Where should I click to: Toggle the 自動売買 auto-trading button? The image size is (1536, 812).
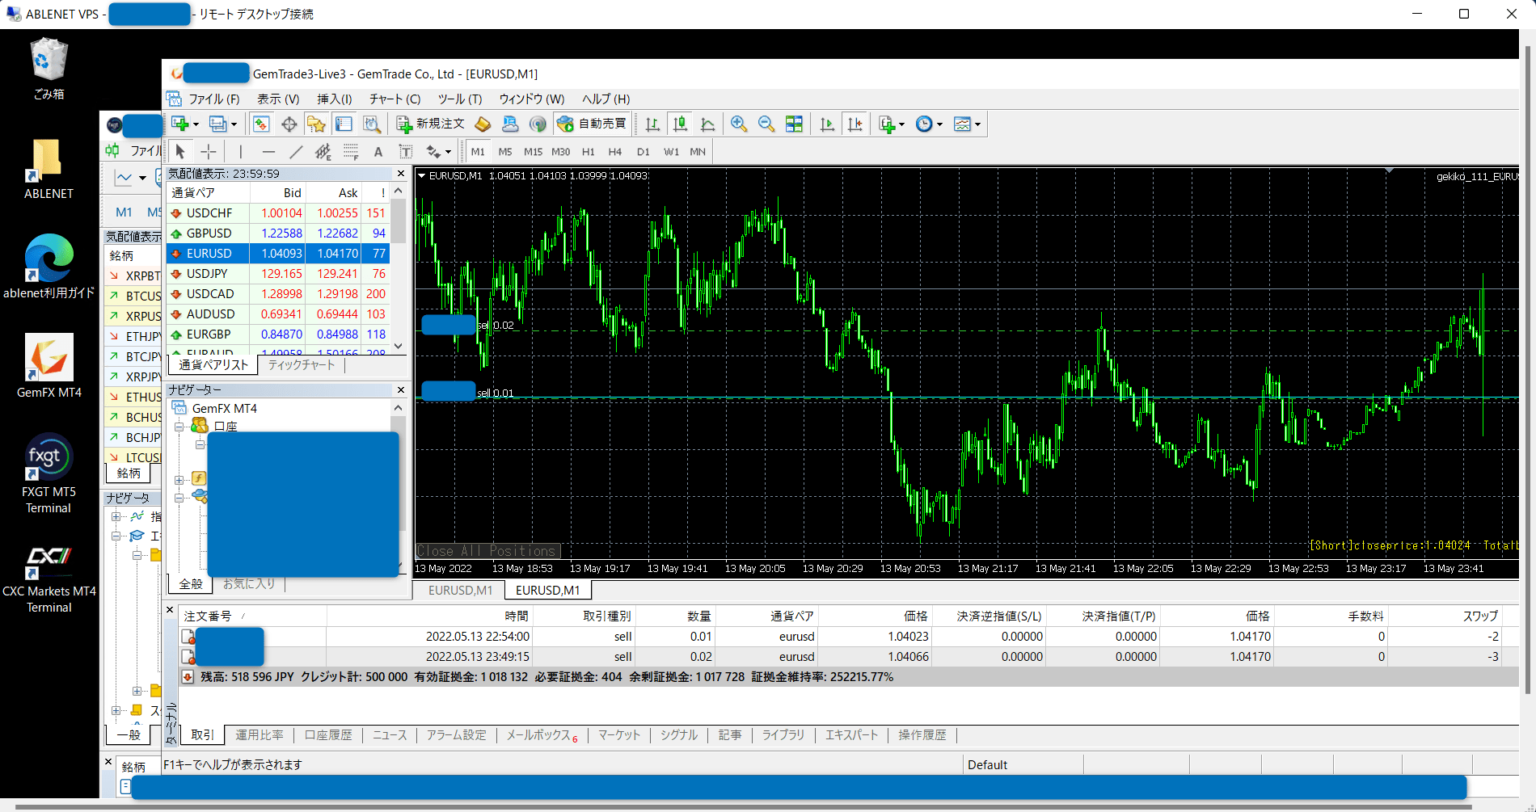tap(592, 124)
